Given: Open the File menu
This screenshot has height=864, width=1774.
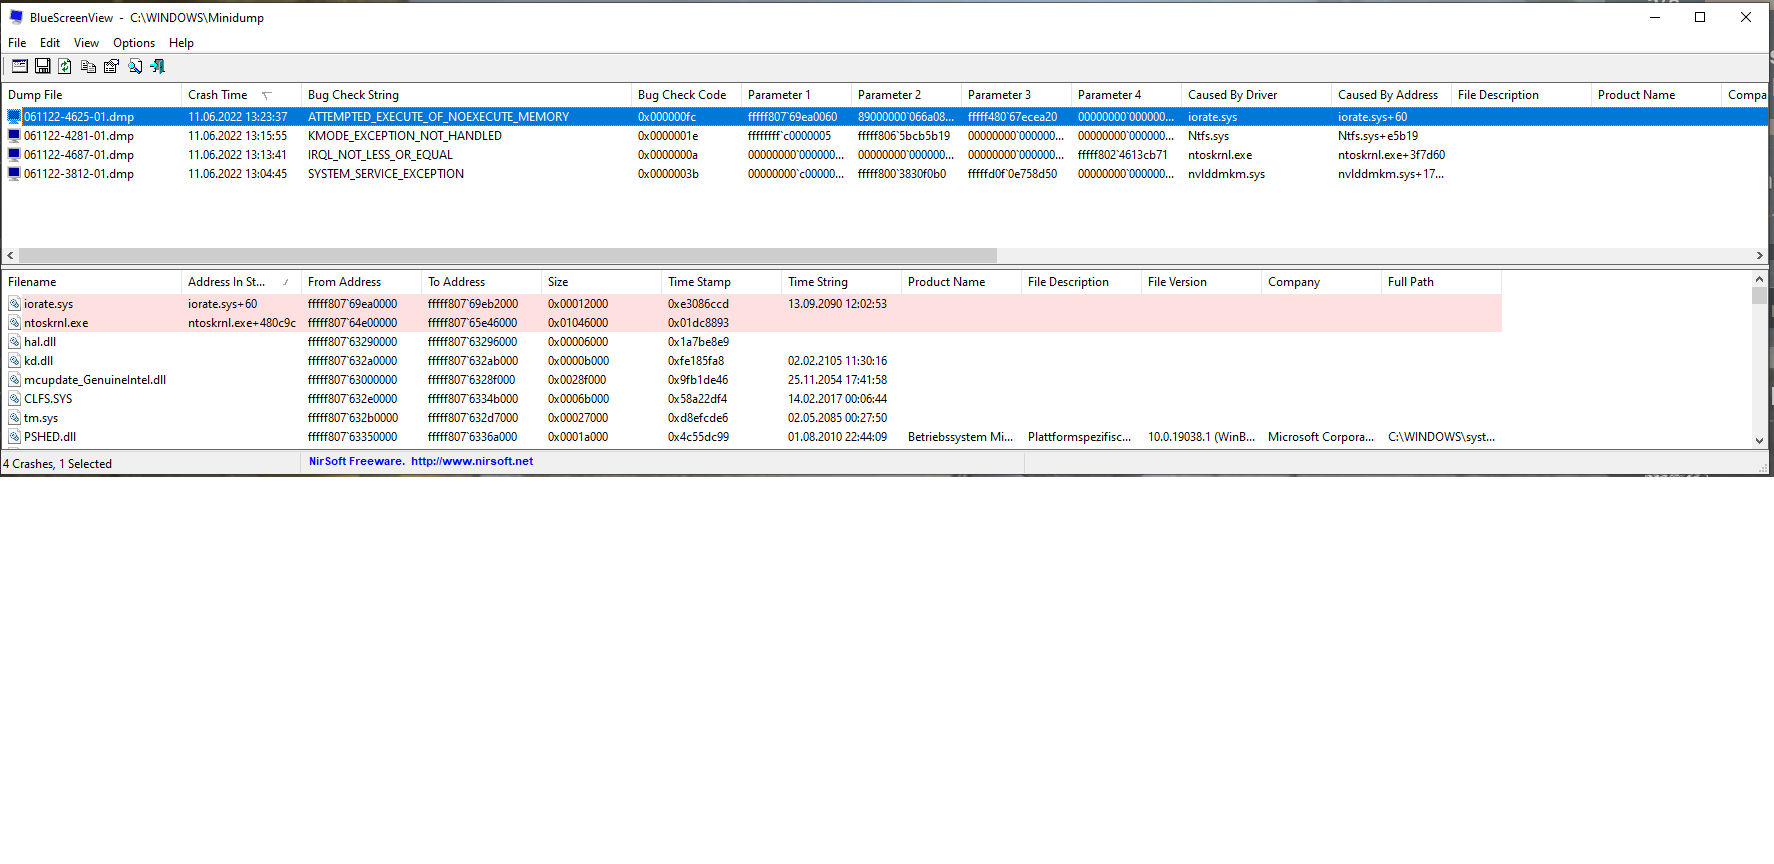Looking at the screenshot, I should tap(17, 43).
